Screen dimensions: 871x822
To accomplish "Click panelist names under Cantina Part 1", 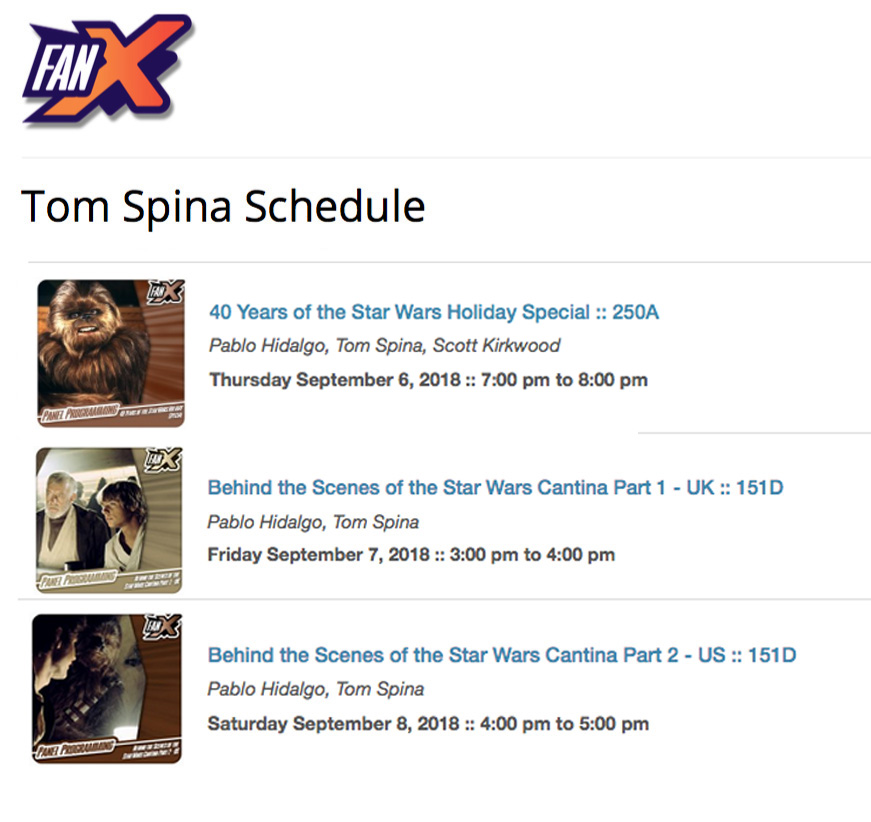I will point(313,522).
